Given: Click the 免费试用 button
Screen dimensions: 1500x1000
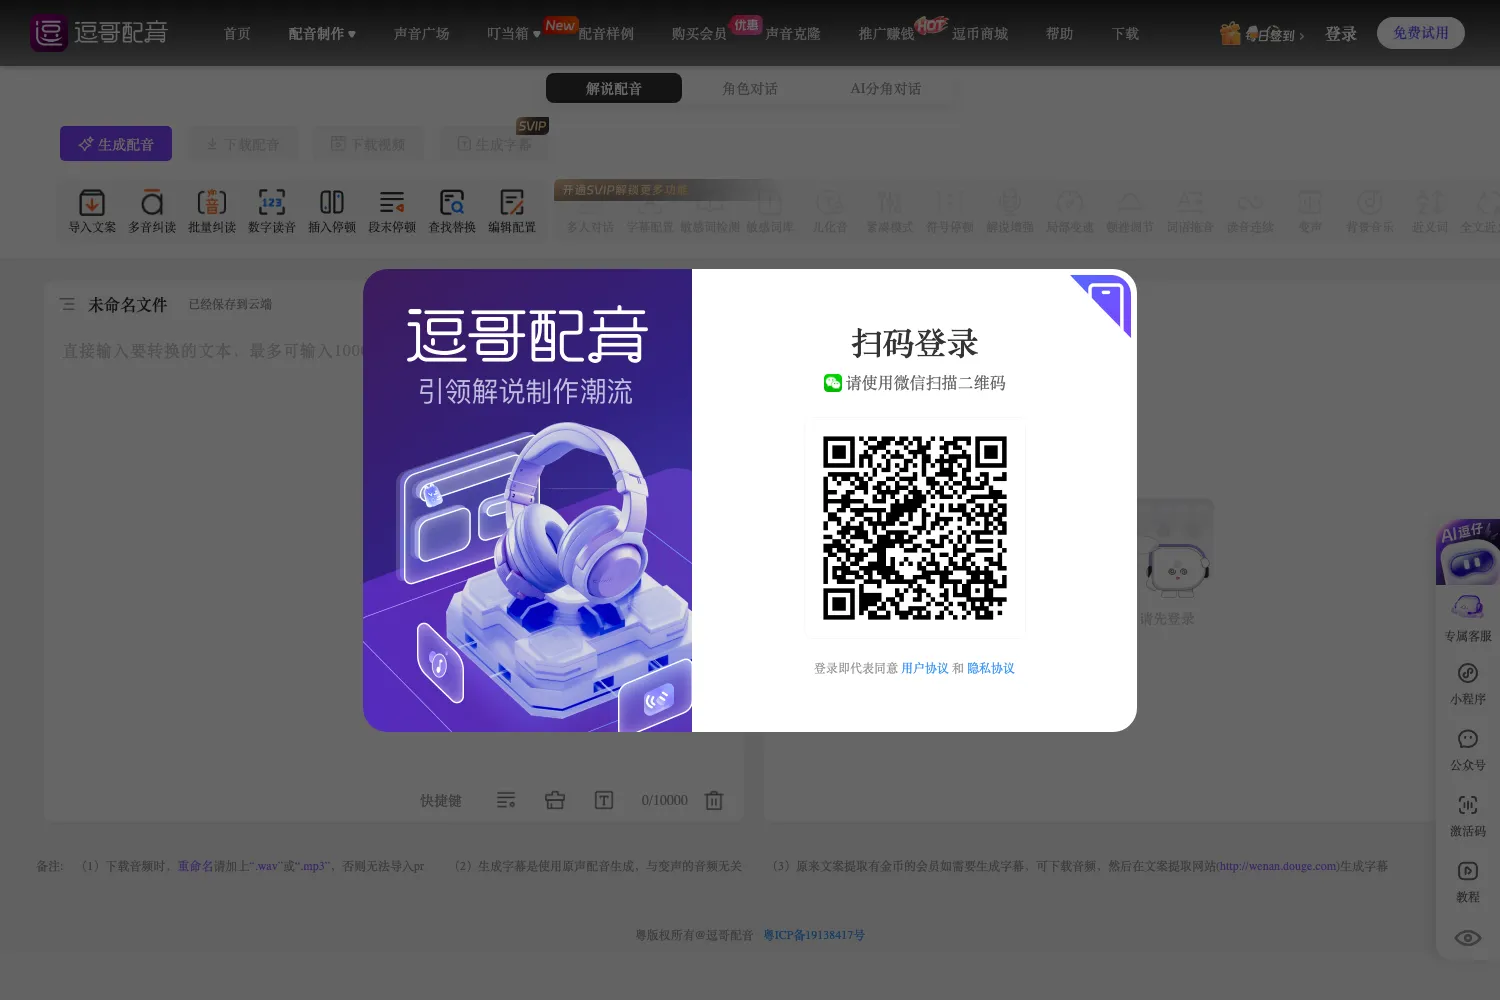Looking at the screenshot, I should tap(1421, 33).
